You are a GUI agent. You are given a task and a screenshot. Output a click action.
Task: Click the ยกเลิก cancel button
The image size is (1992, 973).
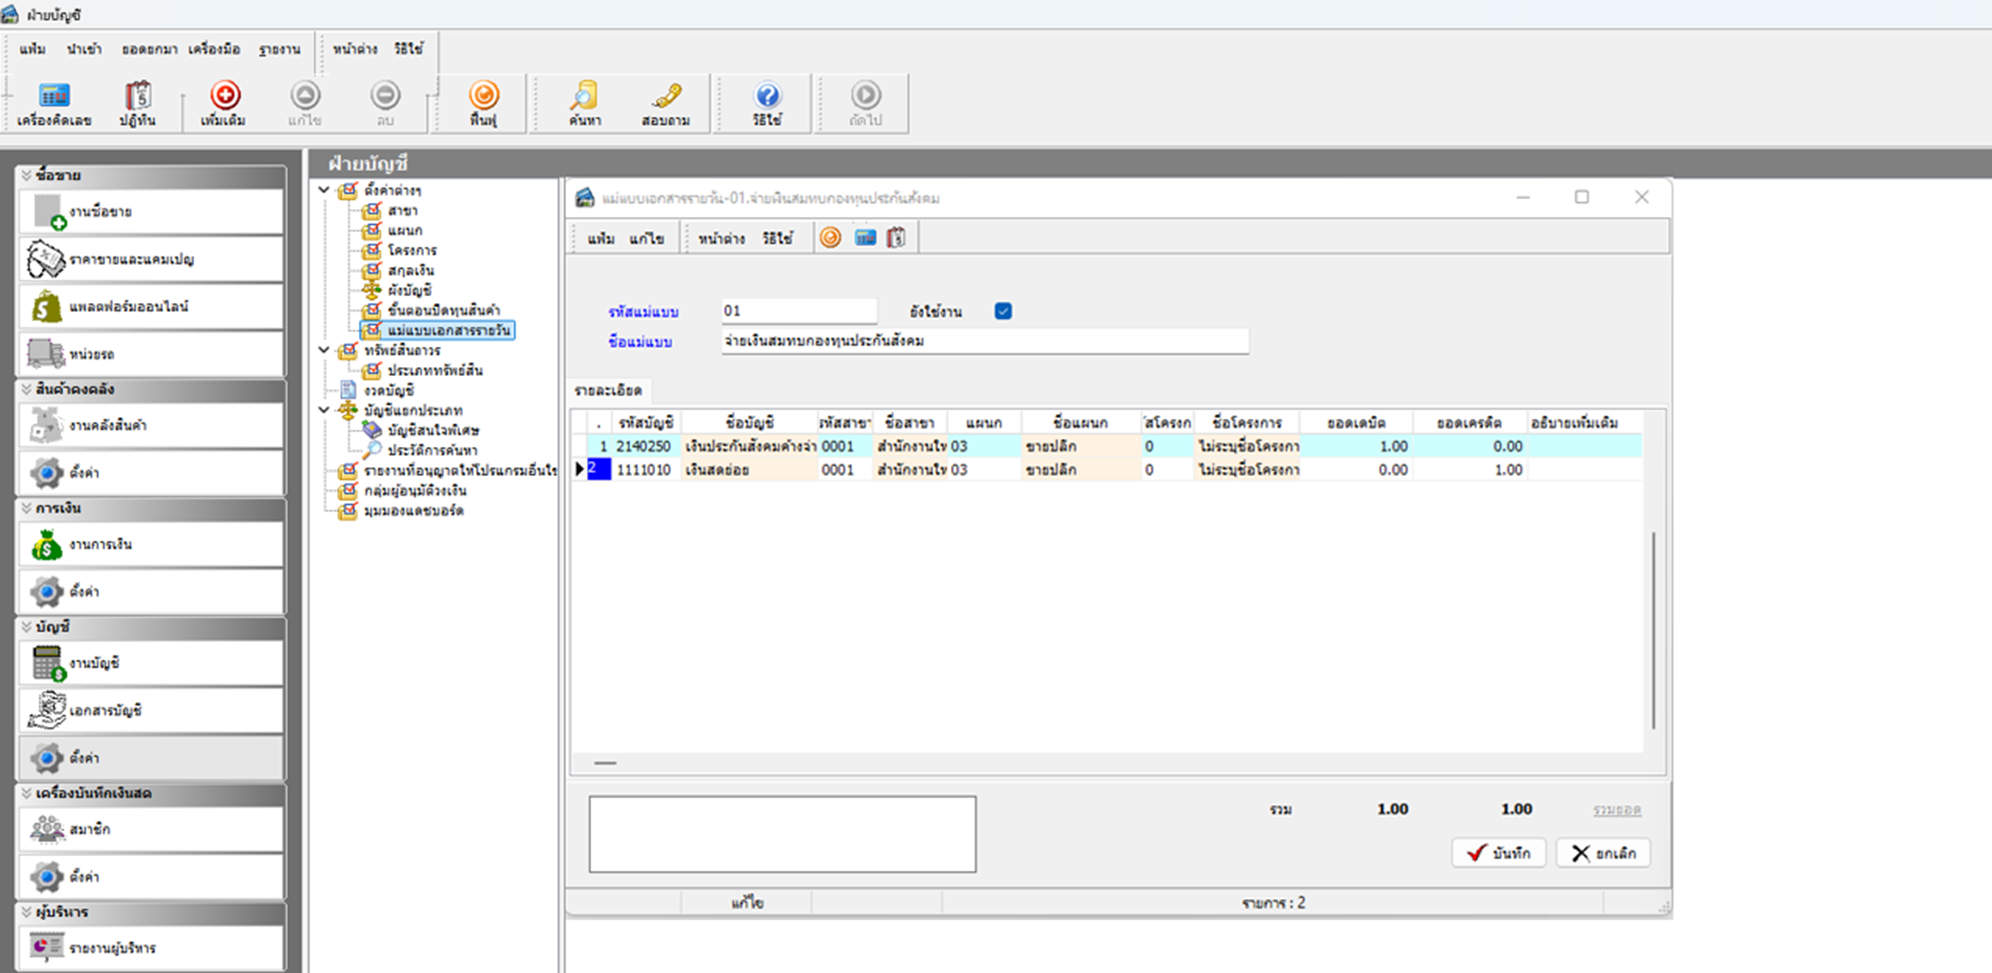[1603, 853]
